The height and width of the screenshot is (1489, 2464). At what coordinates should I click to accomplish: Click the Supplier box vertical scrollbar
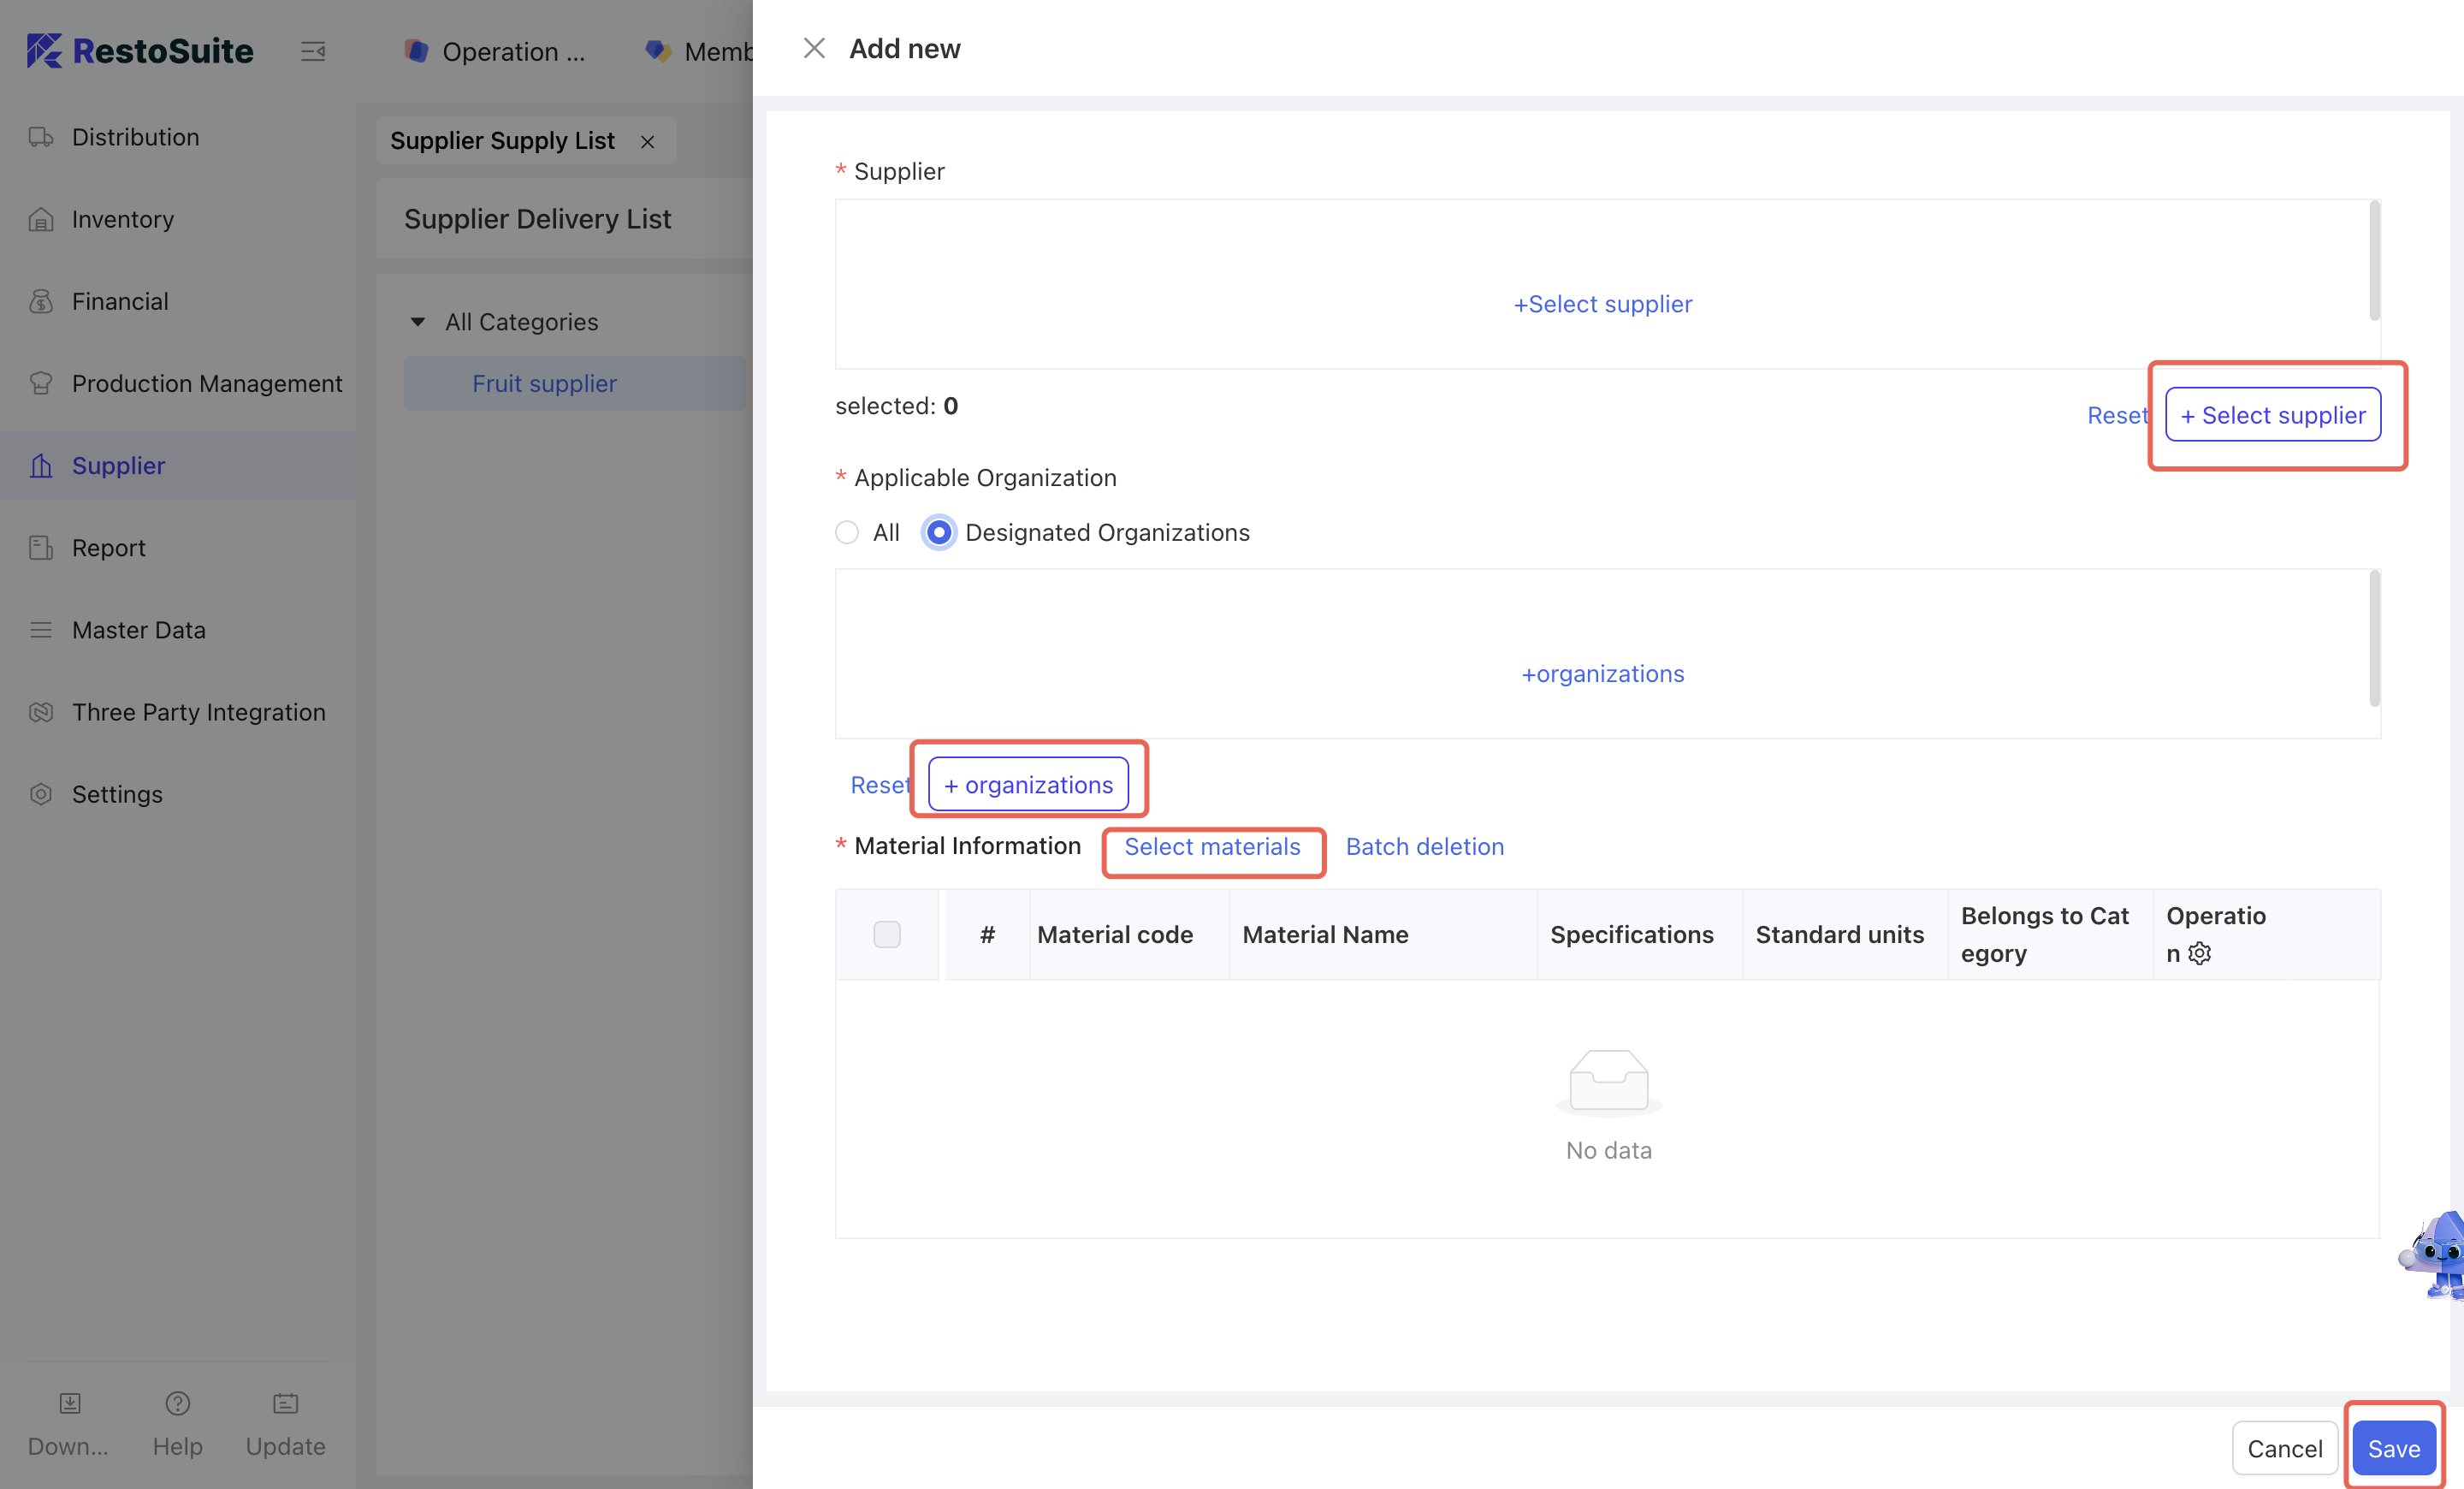2374,262
